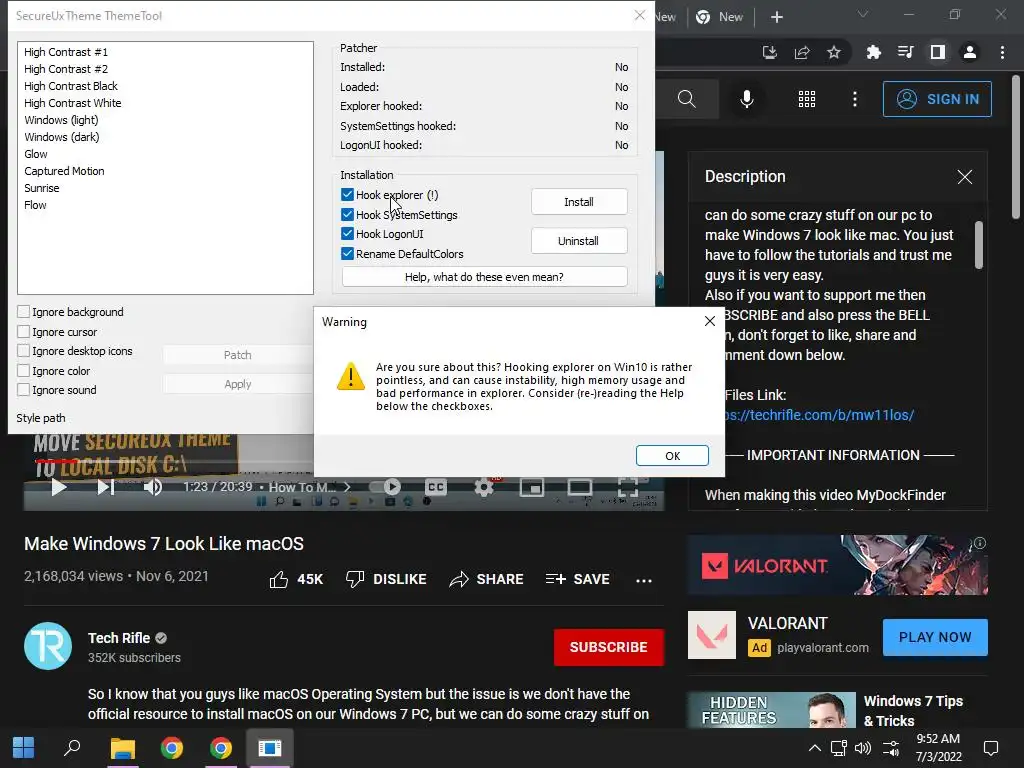This screenshot has width=1024, height=768.
Task: Click the SHARE arrow under the video
Action: pyautogui.click(x=486, y=579)
